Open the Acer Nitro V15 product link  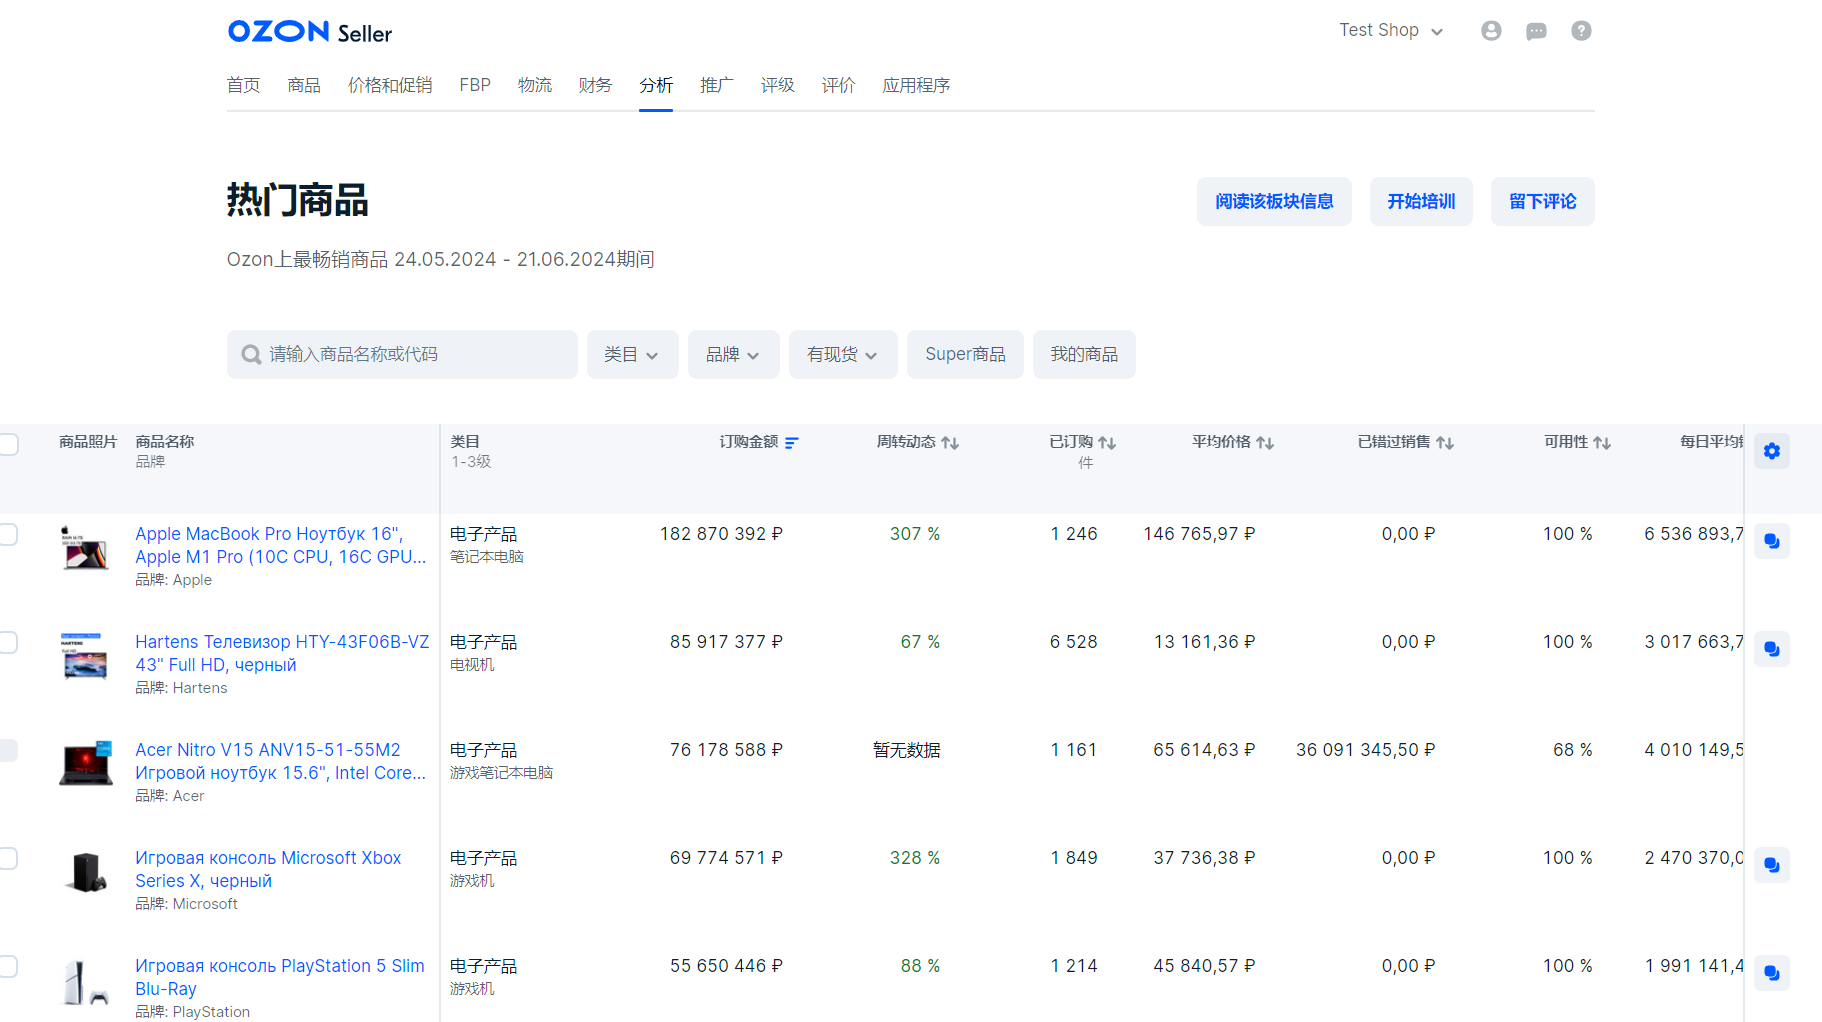281,762
